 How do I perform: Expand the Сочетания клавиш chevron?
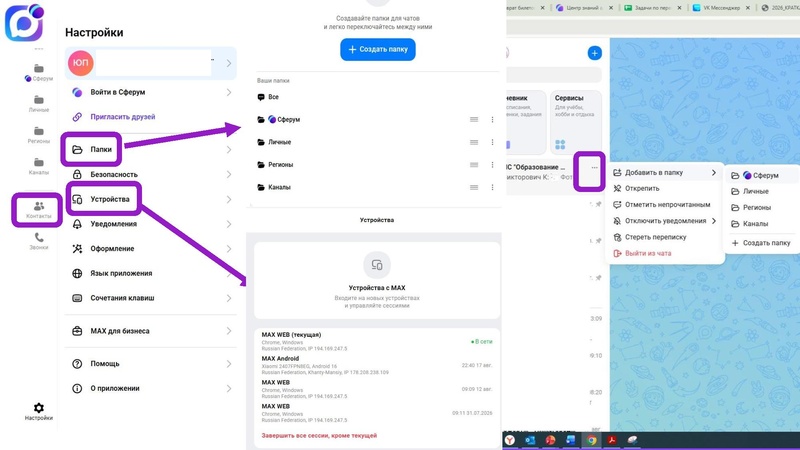click(229, 298)
